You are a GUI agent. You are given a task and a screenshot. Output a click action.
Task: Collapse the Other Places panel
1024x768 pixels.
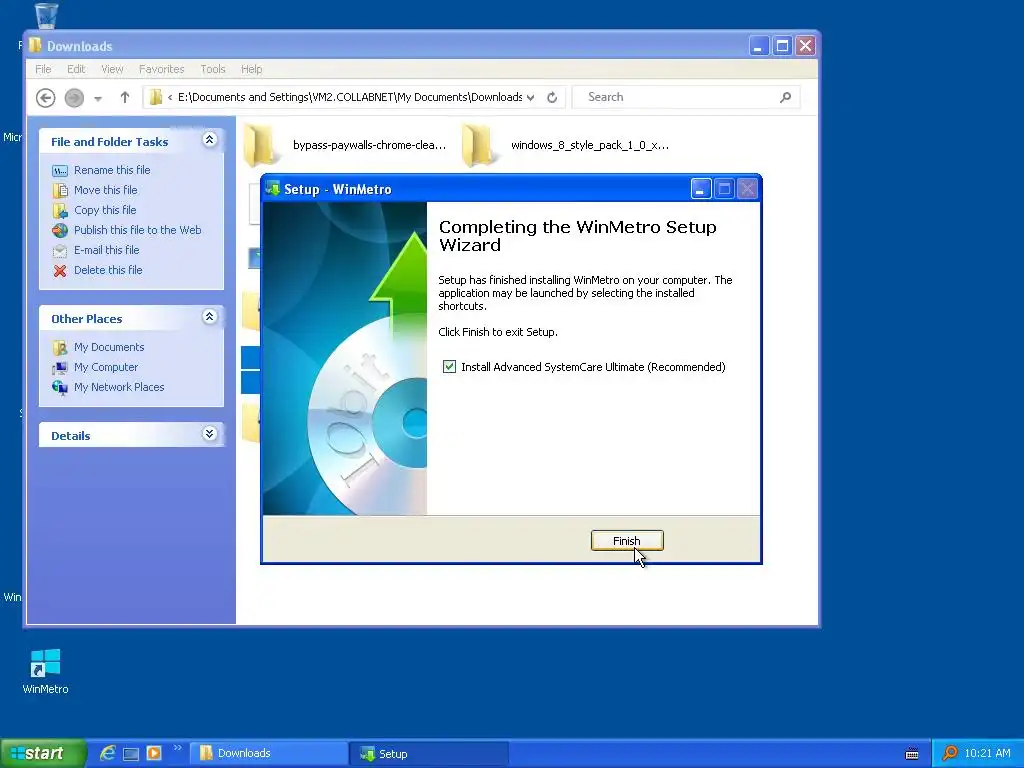[x=210, y=317]
